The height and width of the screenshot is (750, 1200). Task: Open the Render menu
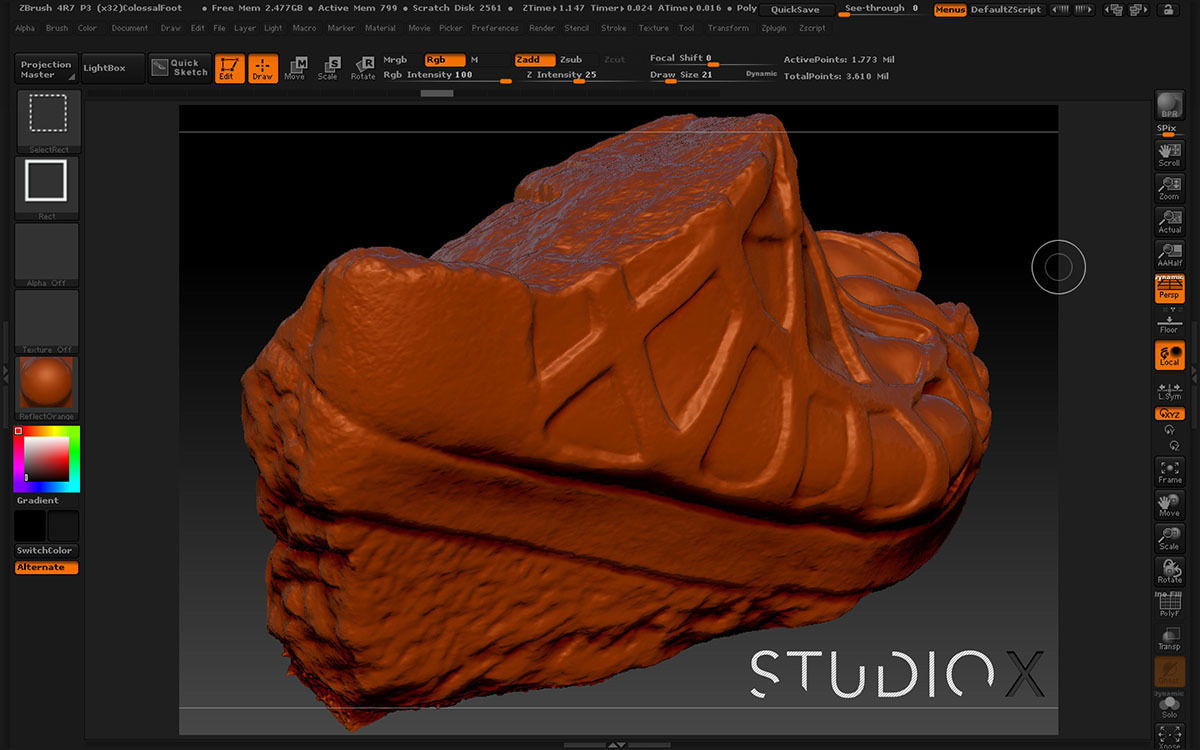(542, 28)
